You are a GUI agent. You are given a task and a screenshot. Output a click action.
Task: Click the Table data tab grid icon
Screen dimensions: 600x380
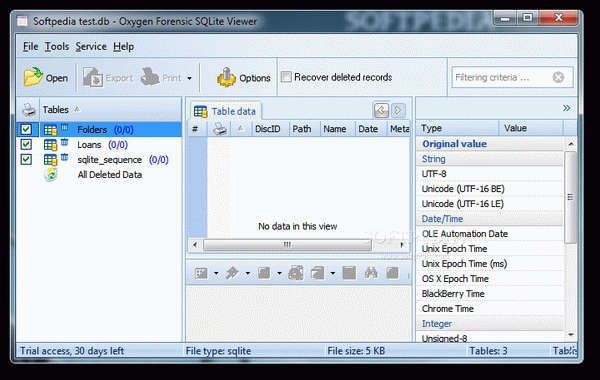pos(200,111)
